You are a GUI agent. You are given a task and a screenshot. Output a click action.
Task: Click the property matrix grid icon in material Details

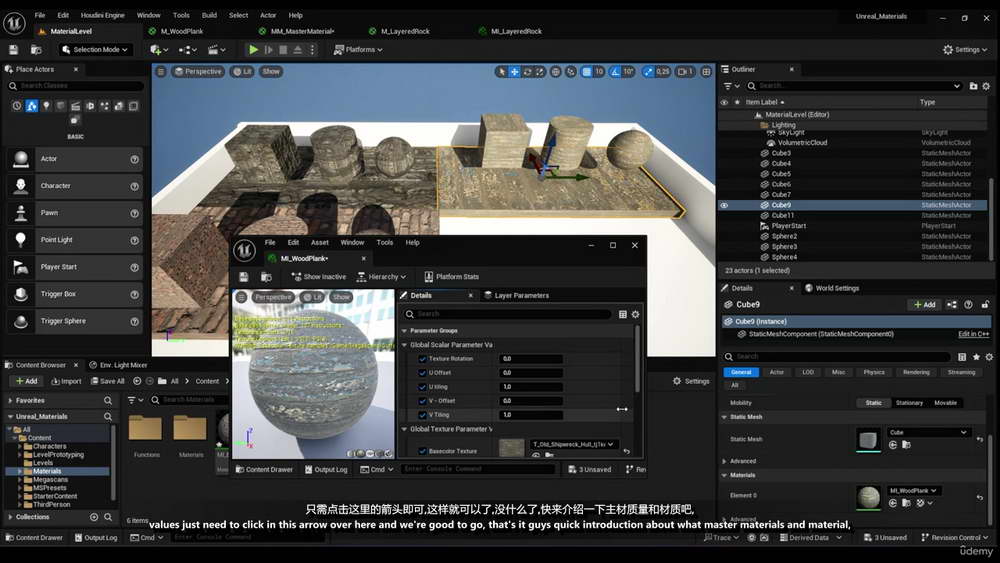pos(622,314)
